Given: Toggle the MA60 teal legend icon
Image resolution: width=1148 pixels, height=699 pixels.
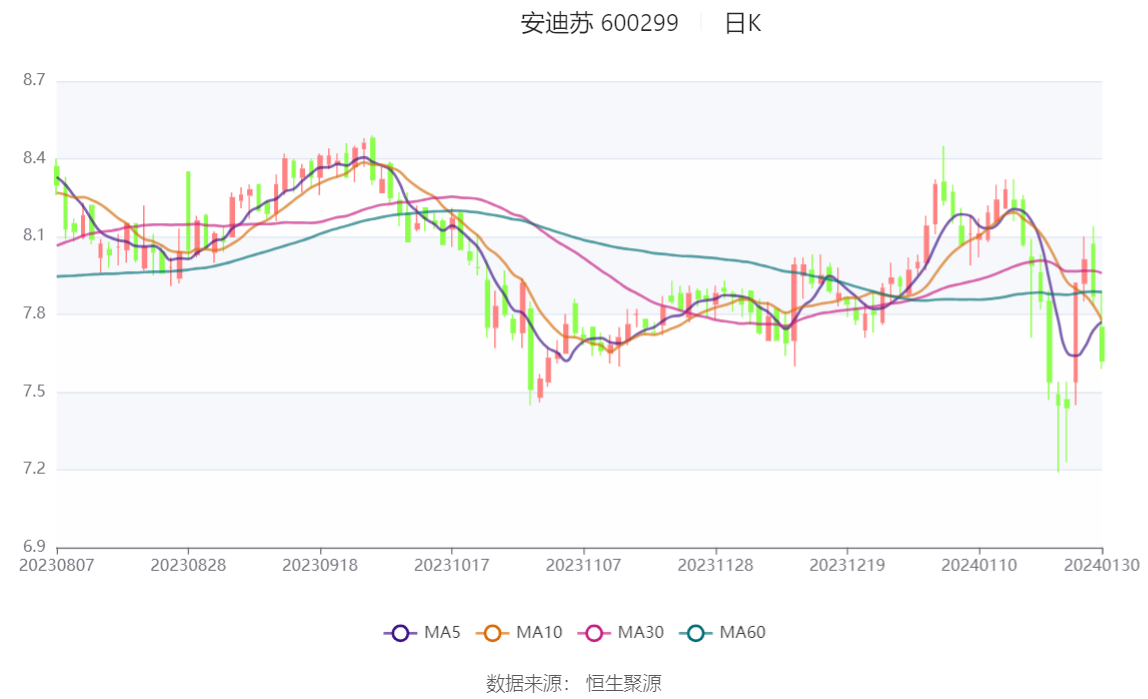Looking at the screenshot, I should [696, 633].
